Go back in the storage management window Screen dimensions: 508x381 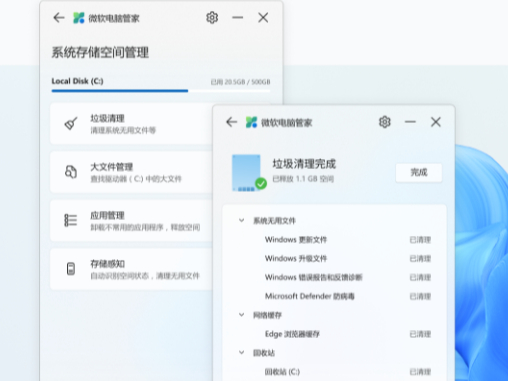click(x=59, y=18)
